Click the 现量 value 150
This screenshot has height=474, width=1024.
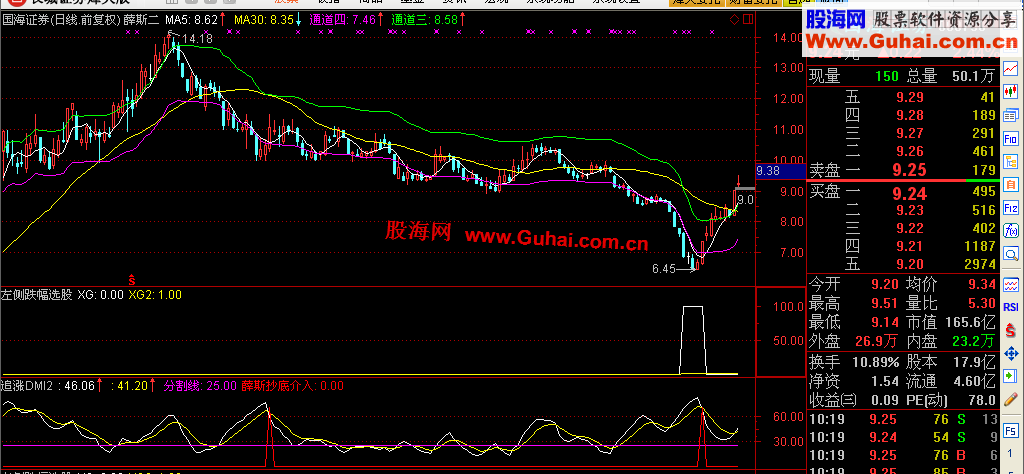(x=887, y=76)
